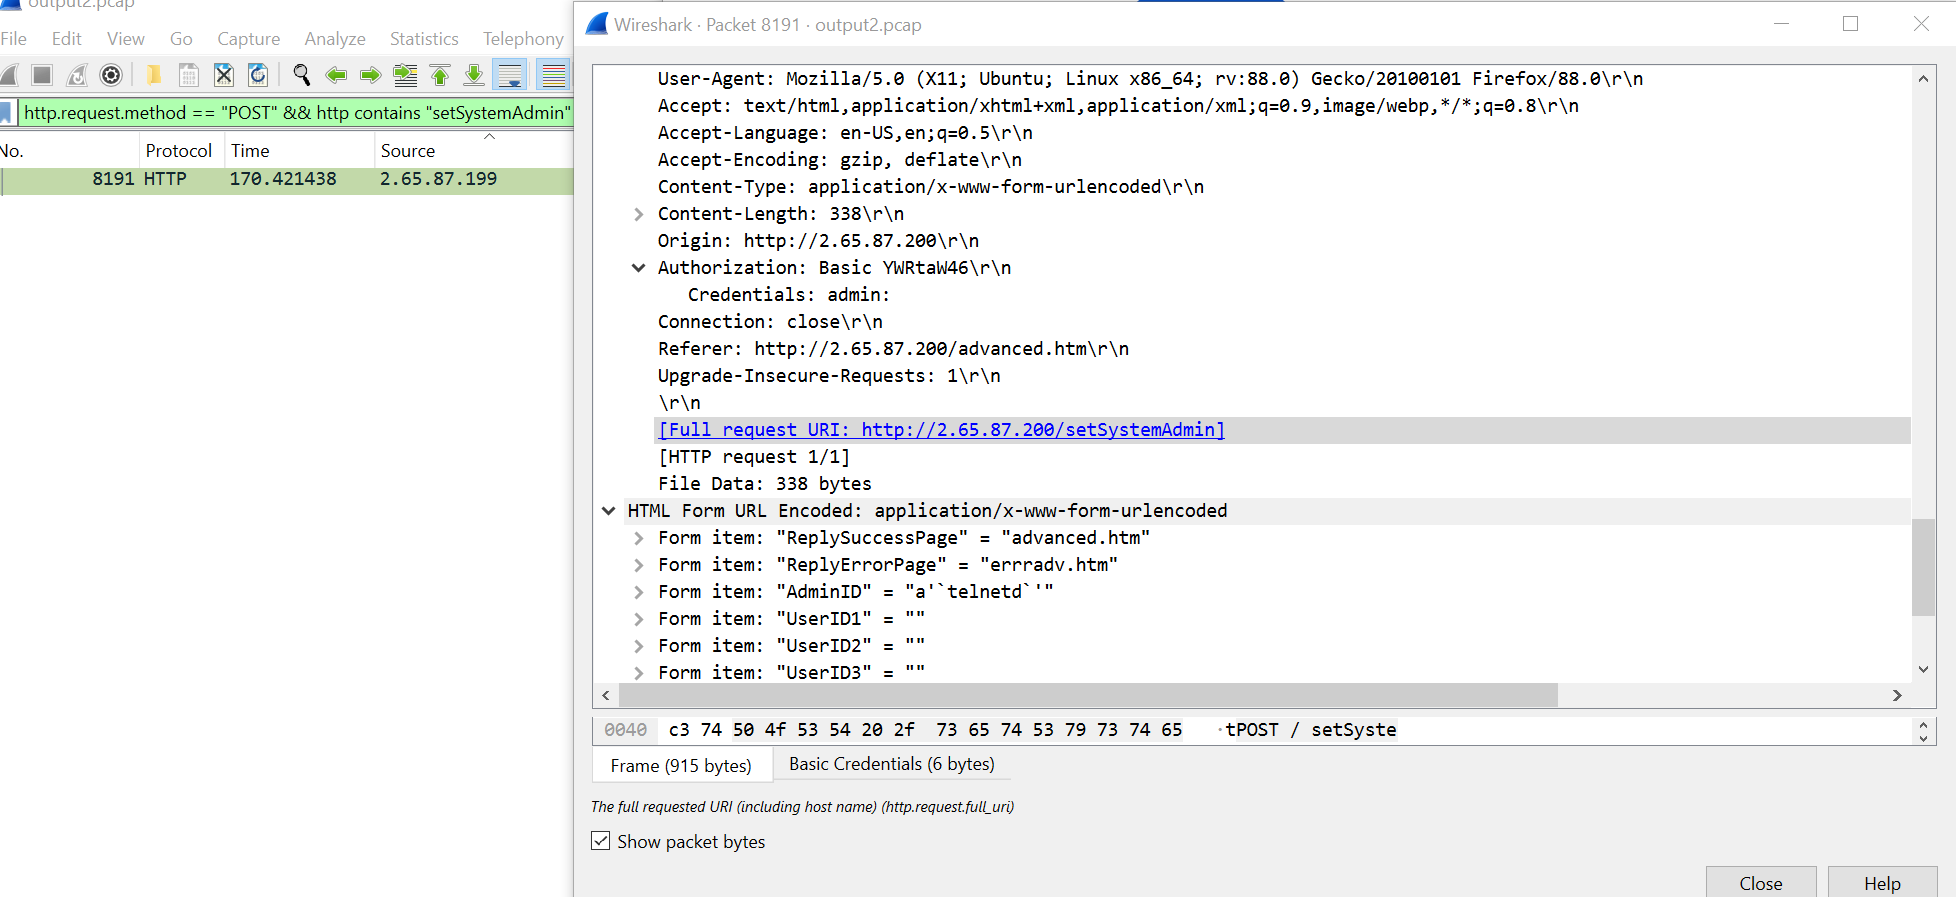Click the horizontal scroll-left arrow in packet details
This screenshot has width=1956, height=897.
(606, 695)
